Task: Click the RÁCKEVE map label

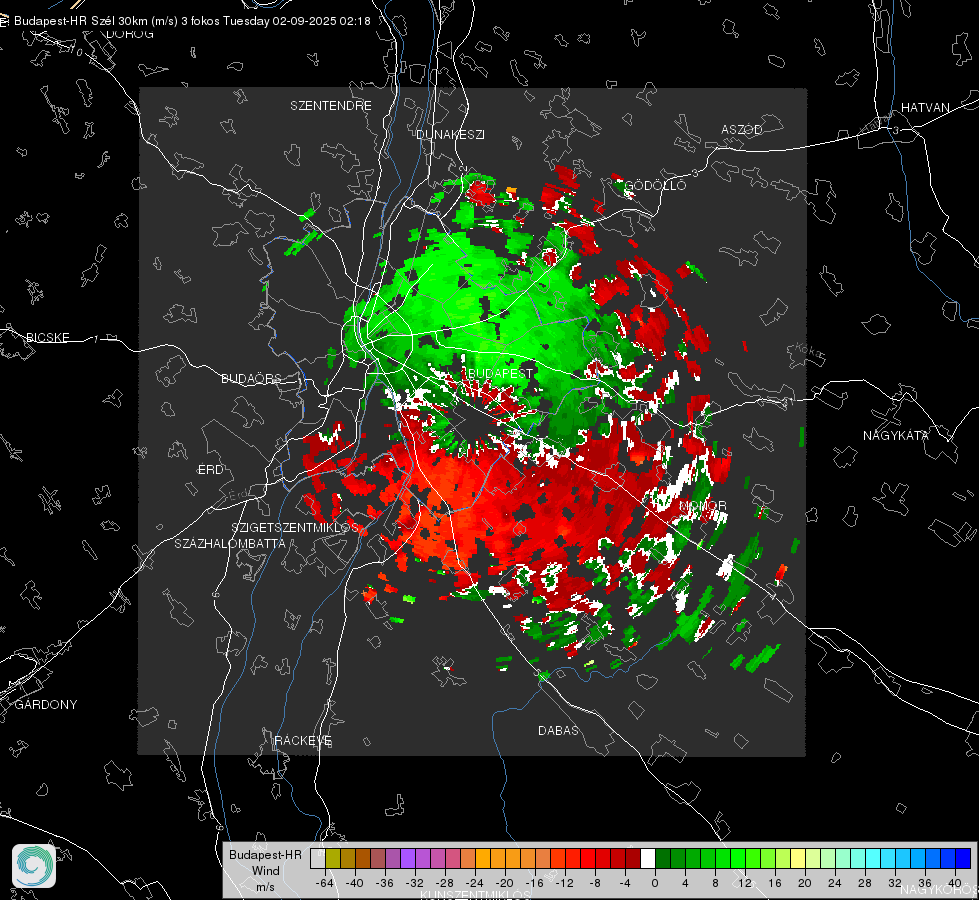Action: (303, 740)
